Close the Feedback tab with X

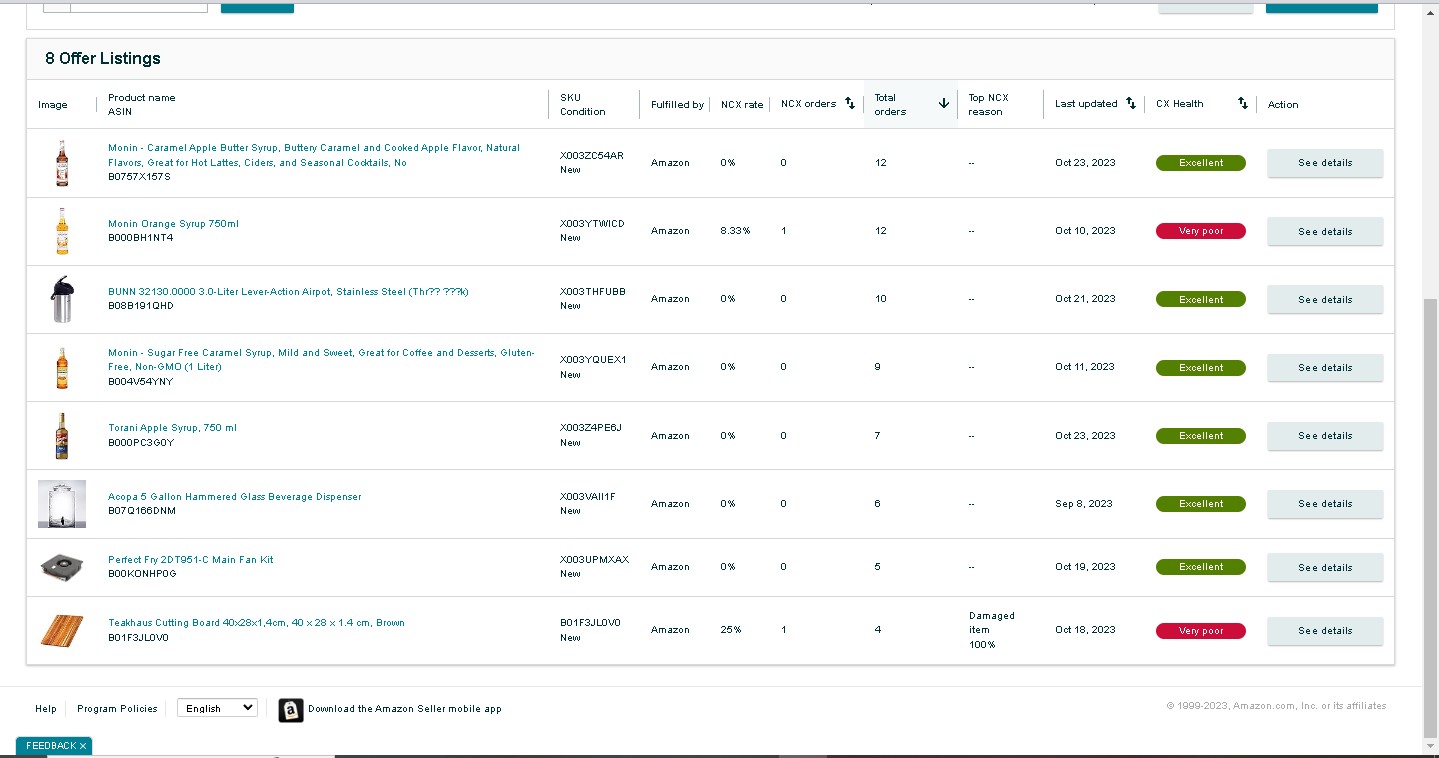point(83,746)
